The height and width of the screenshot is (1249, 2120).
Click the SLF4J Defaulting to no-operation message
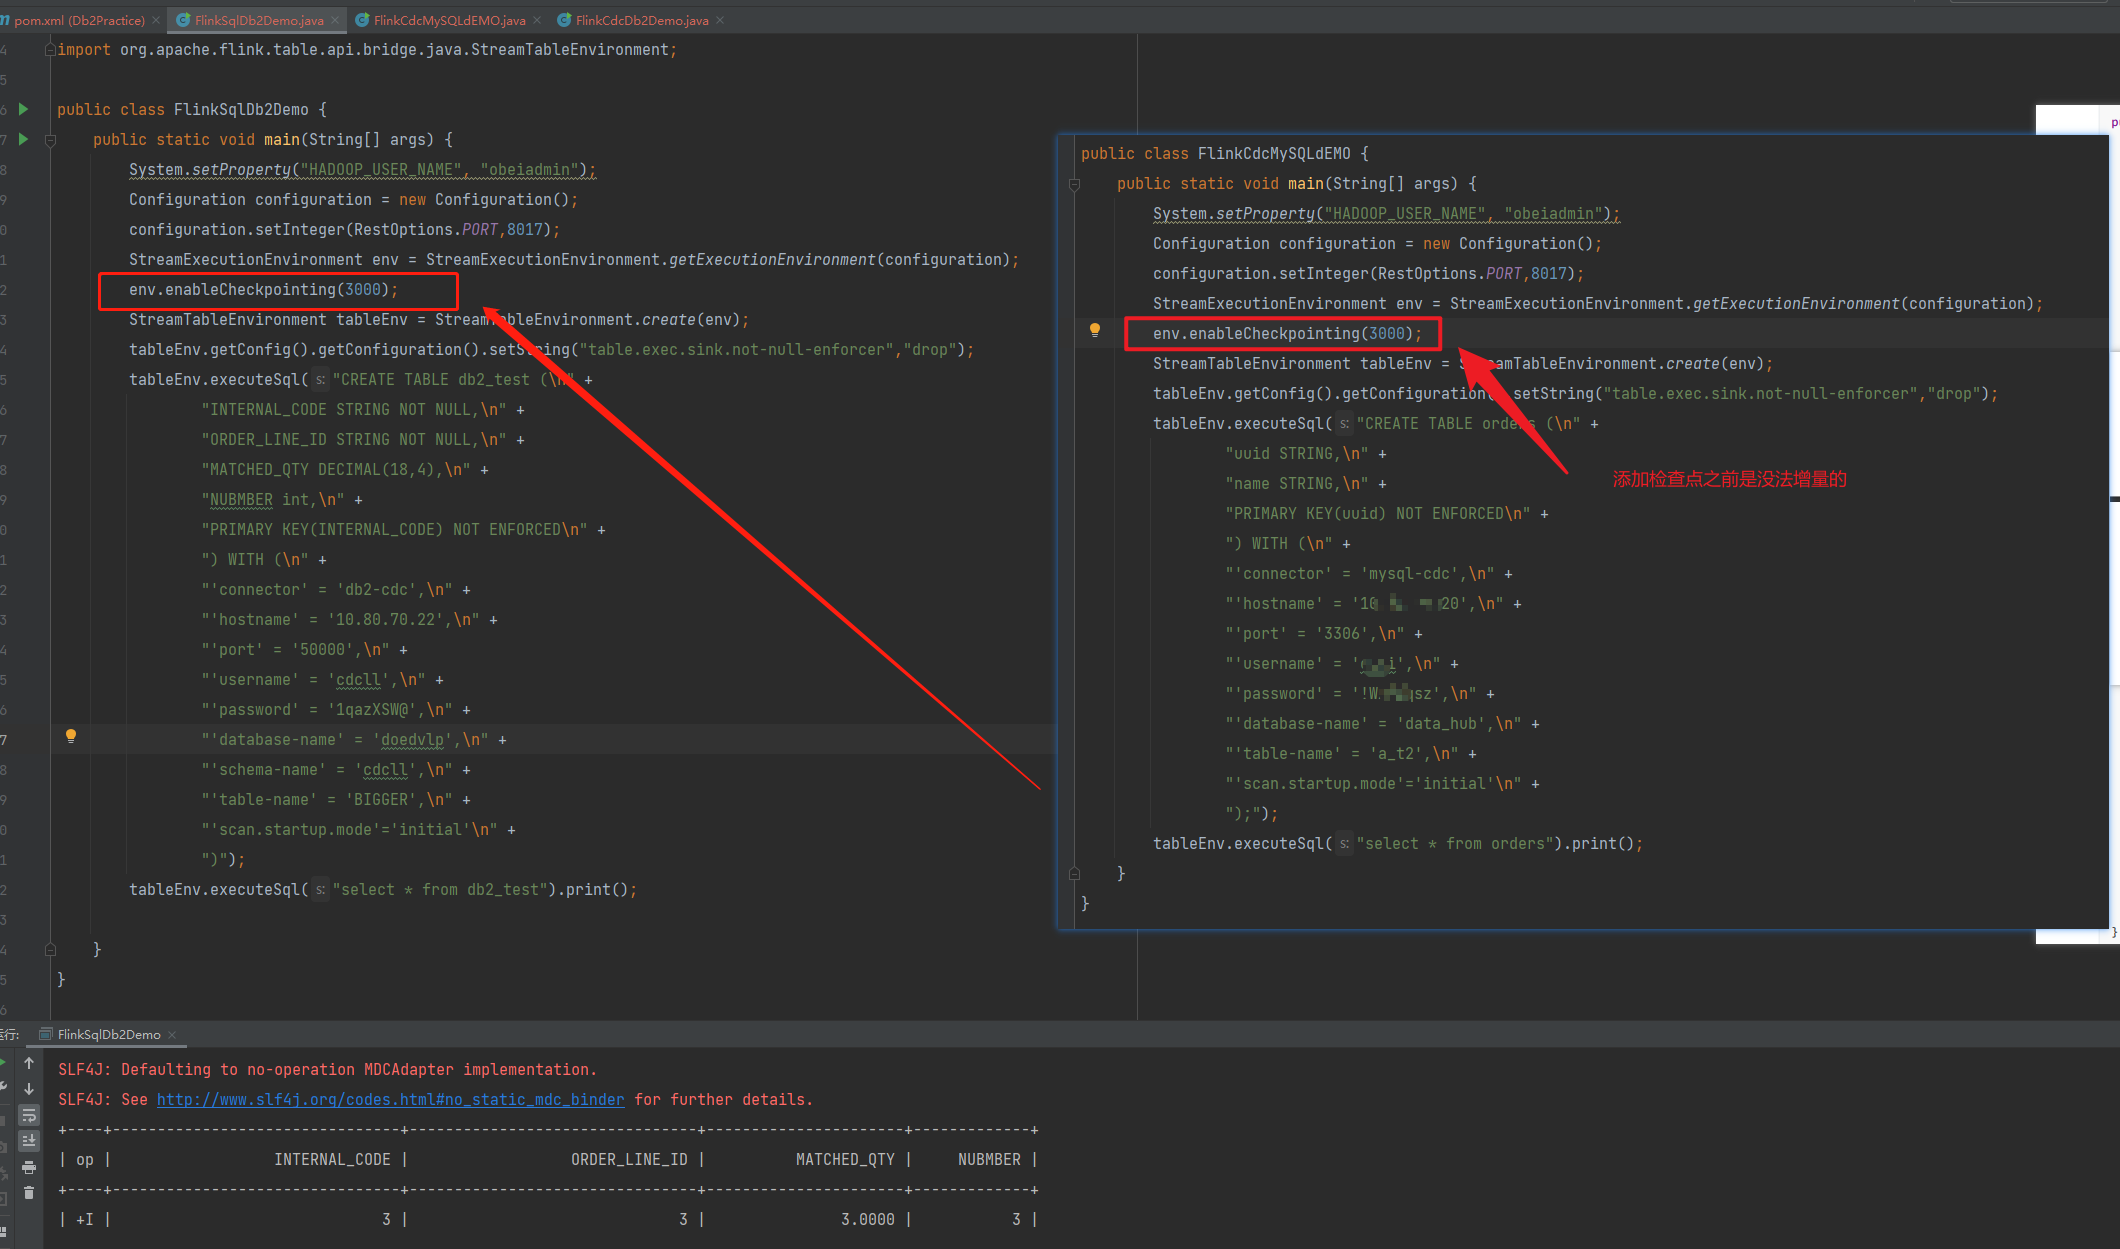[327, 1069]
